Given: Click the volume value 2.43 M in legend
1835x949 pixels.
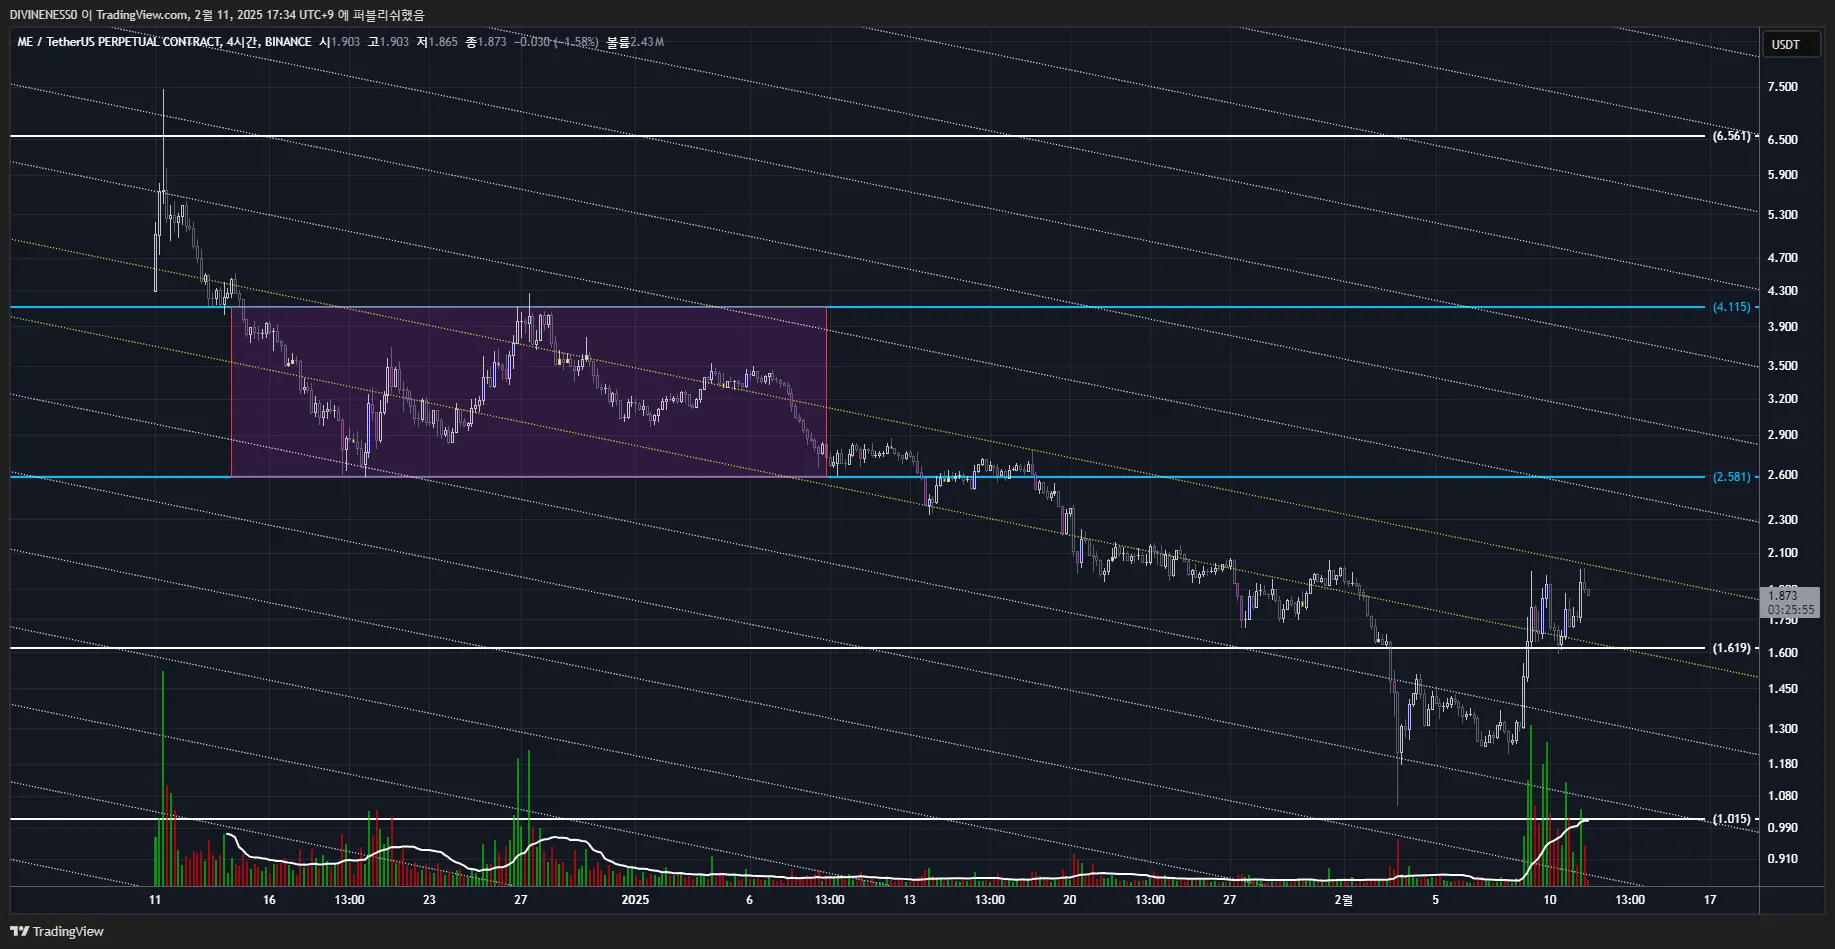Looking at the screenshot, I should pos(647,42).
